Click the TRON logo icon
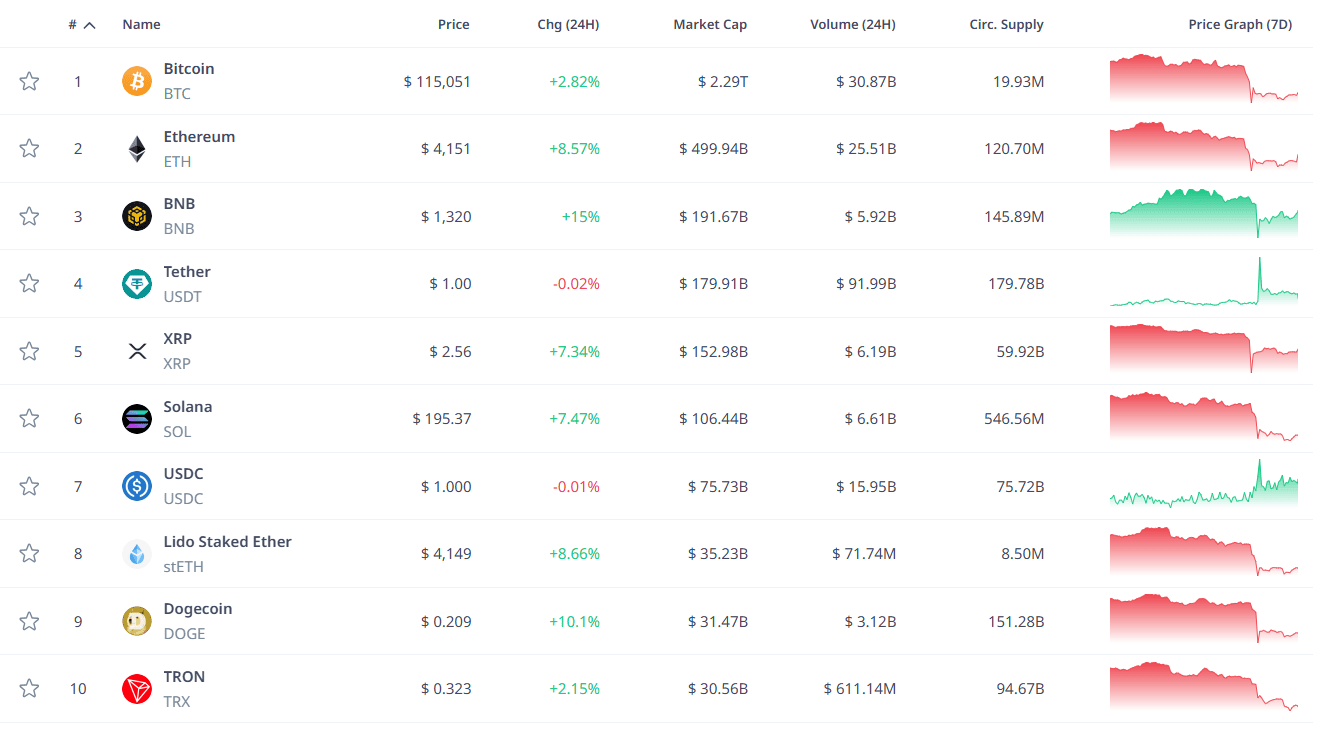 point(137,689)
